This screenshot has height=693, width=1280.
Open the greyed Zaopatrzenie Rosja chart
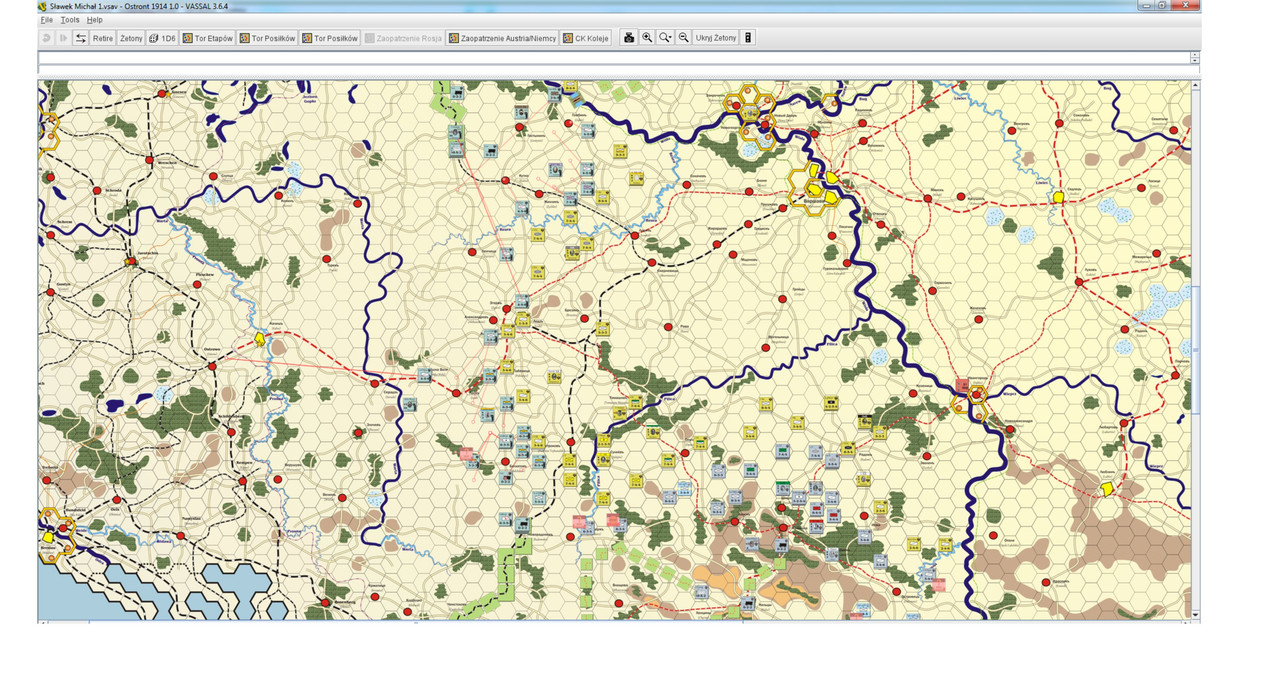403,38
